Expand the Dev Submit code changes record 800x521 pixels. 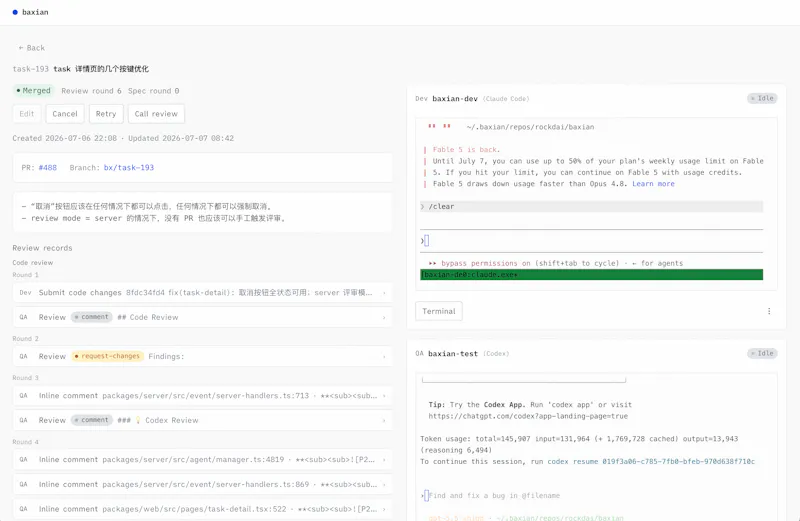coord(203,293)
